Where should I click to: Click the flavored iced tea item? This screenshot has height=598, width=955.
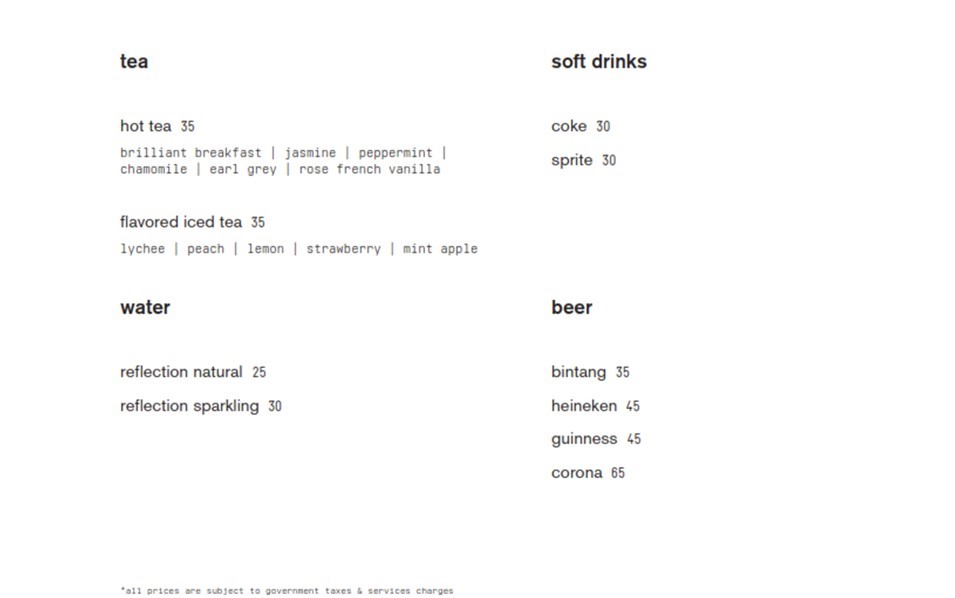(x=181, y=222)
